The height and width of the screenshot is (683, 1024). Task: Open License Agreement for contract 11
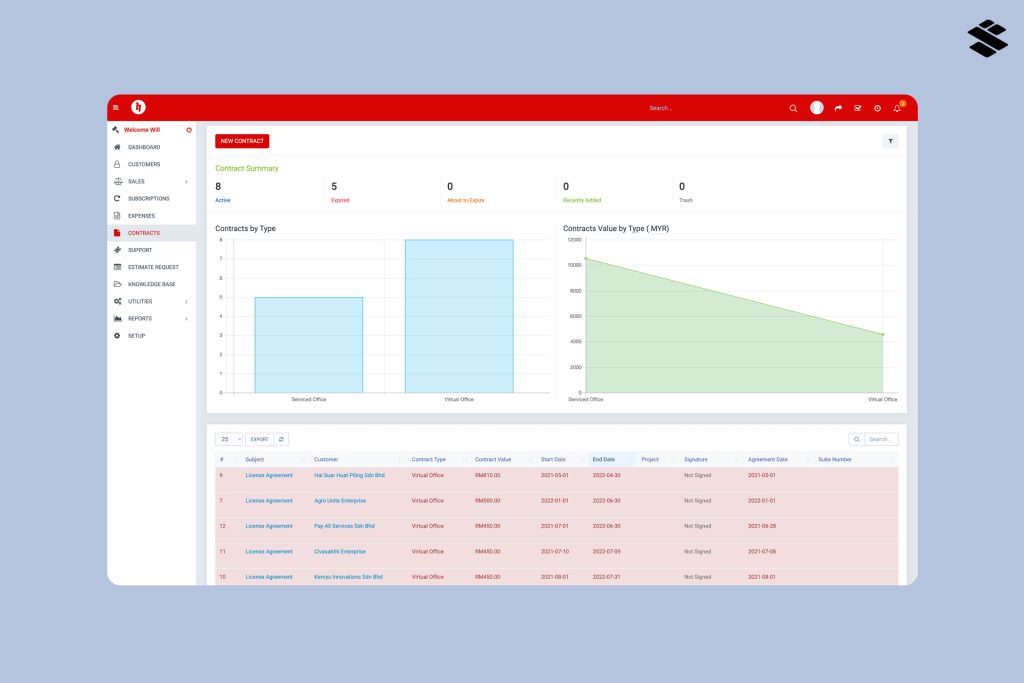269,552
